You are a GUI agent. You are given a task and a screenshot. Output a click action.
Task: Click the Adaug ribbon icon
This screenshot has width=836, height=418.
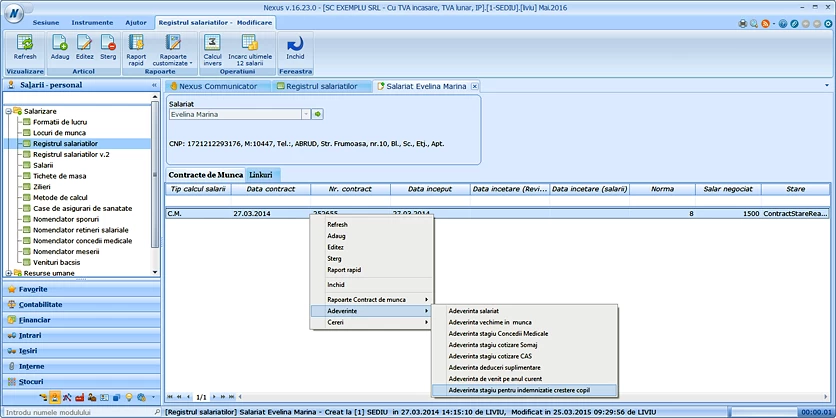tap(59, 48)
